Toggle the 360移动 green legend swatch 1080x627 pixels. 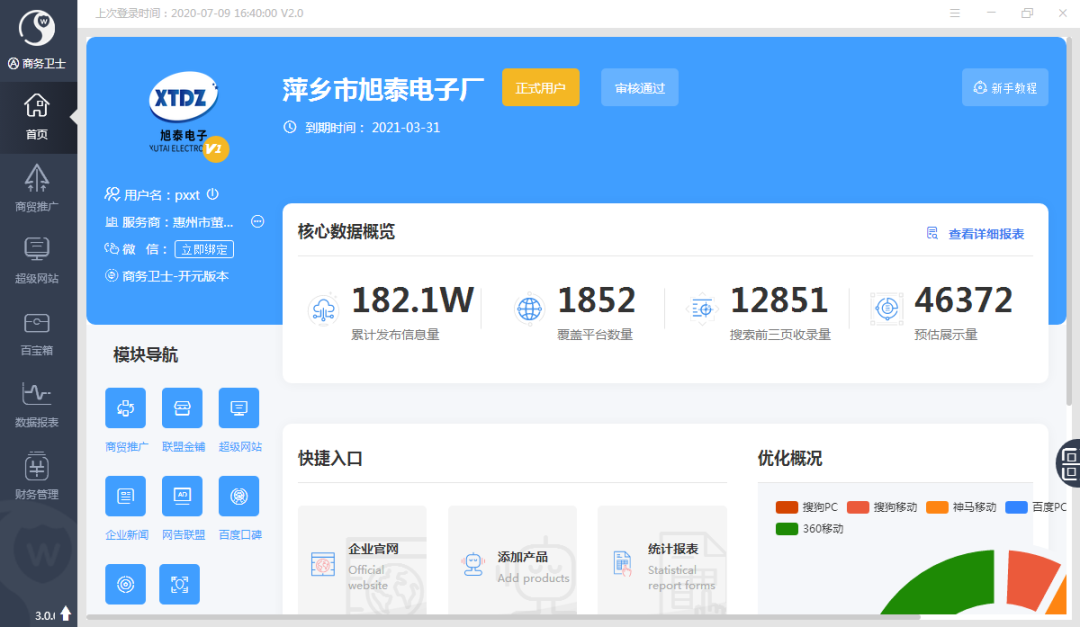click(787, 528)
